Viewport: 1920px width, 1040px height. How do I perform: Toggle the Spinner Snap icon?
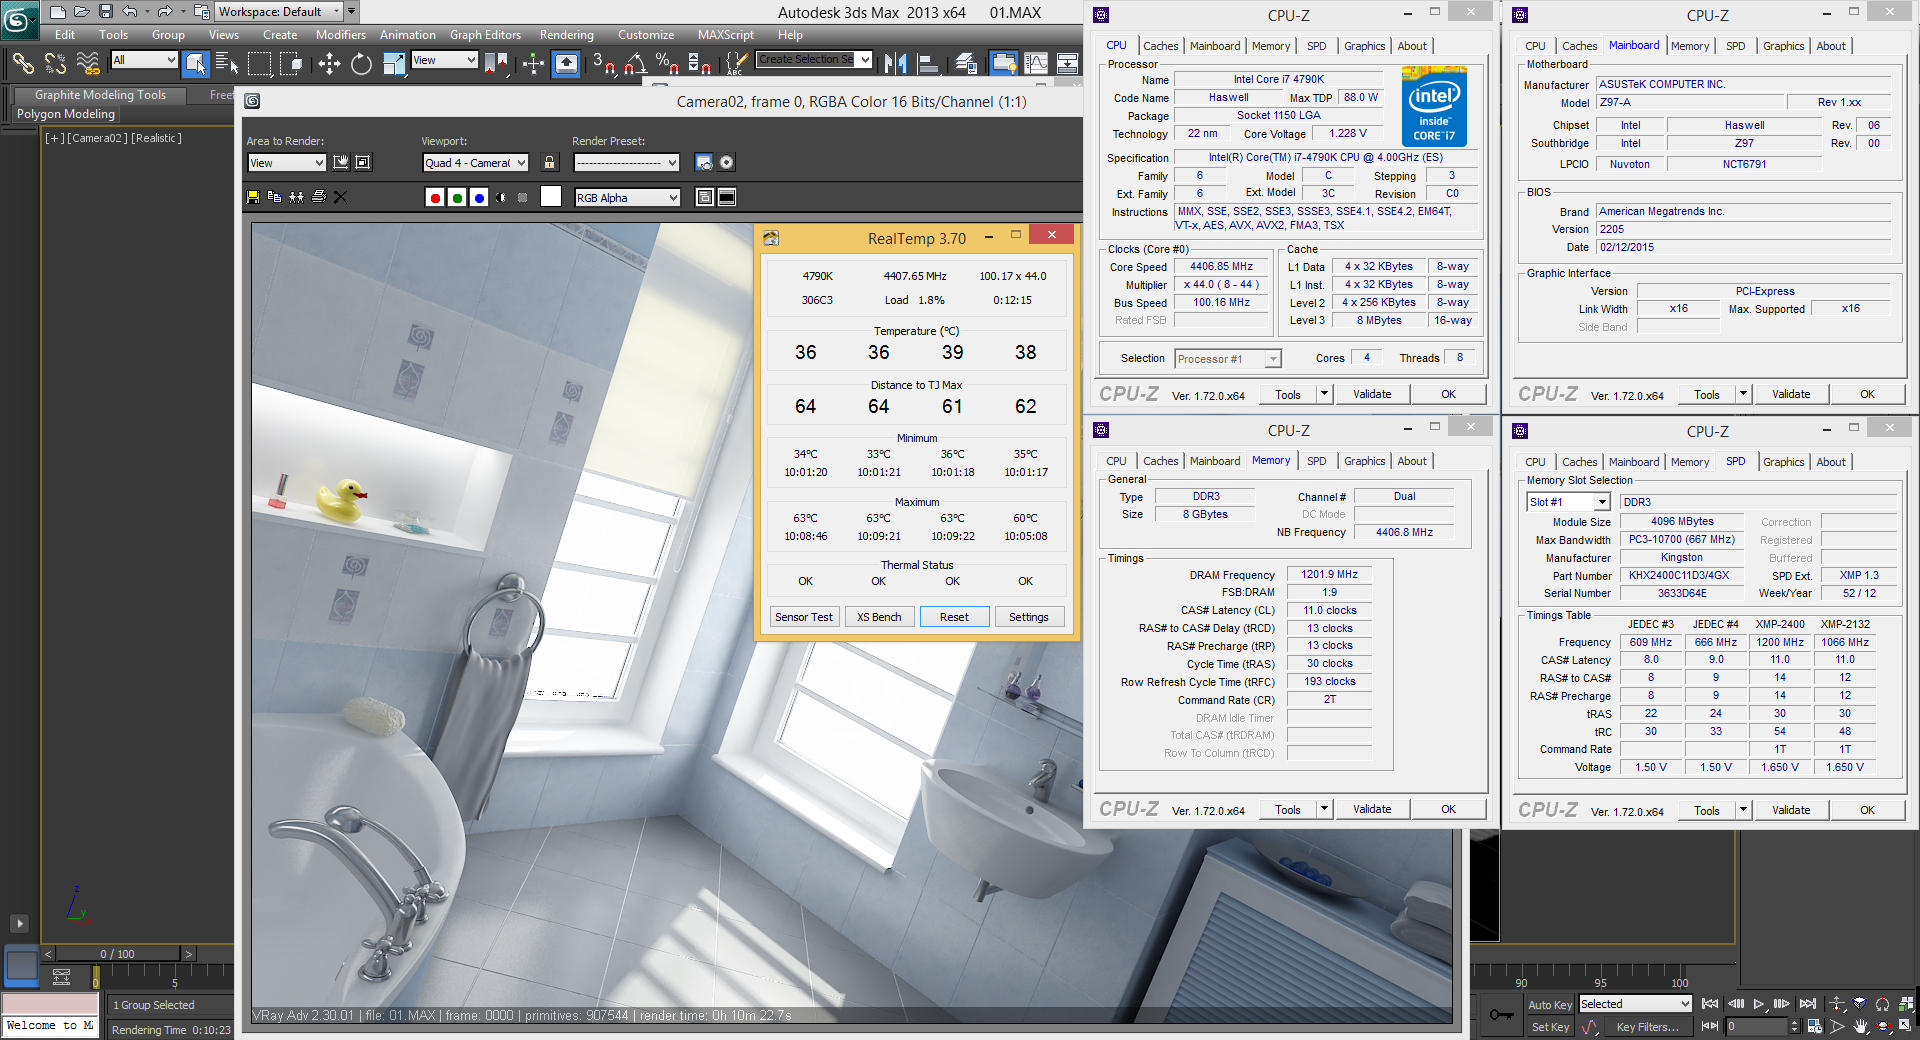coord(700,64)
